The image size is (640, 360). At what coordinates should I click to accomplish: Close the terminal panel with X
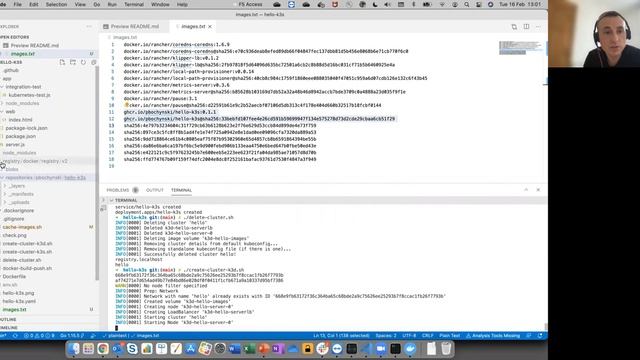point(538,190)
